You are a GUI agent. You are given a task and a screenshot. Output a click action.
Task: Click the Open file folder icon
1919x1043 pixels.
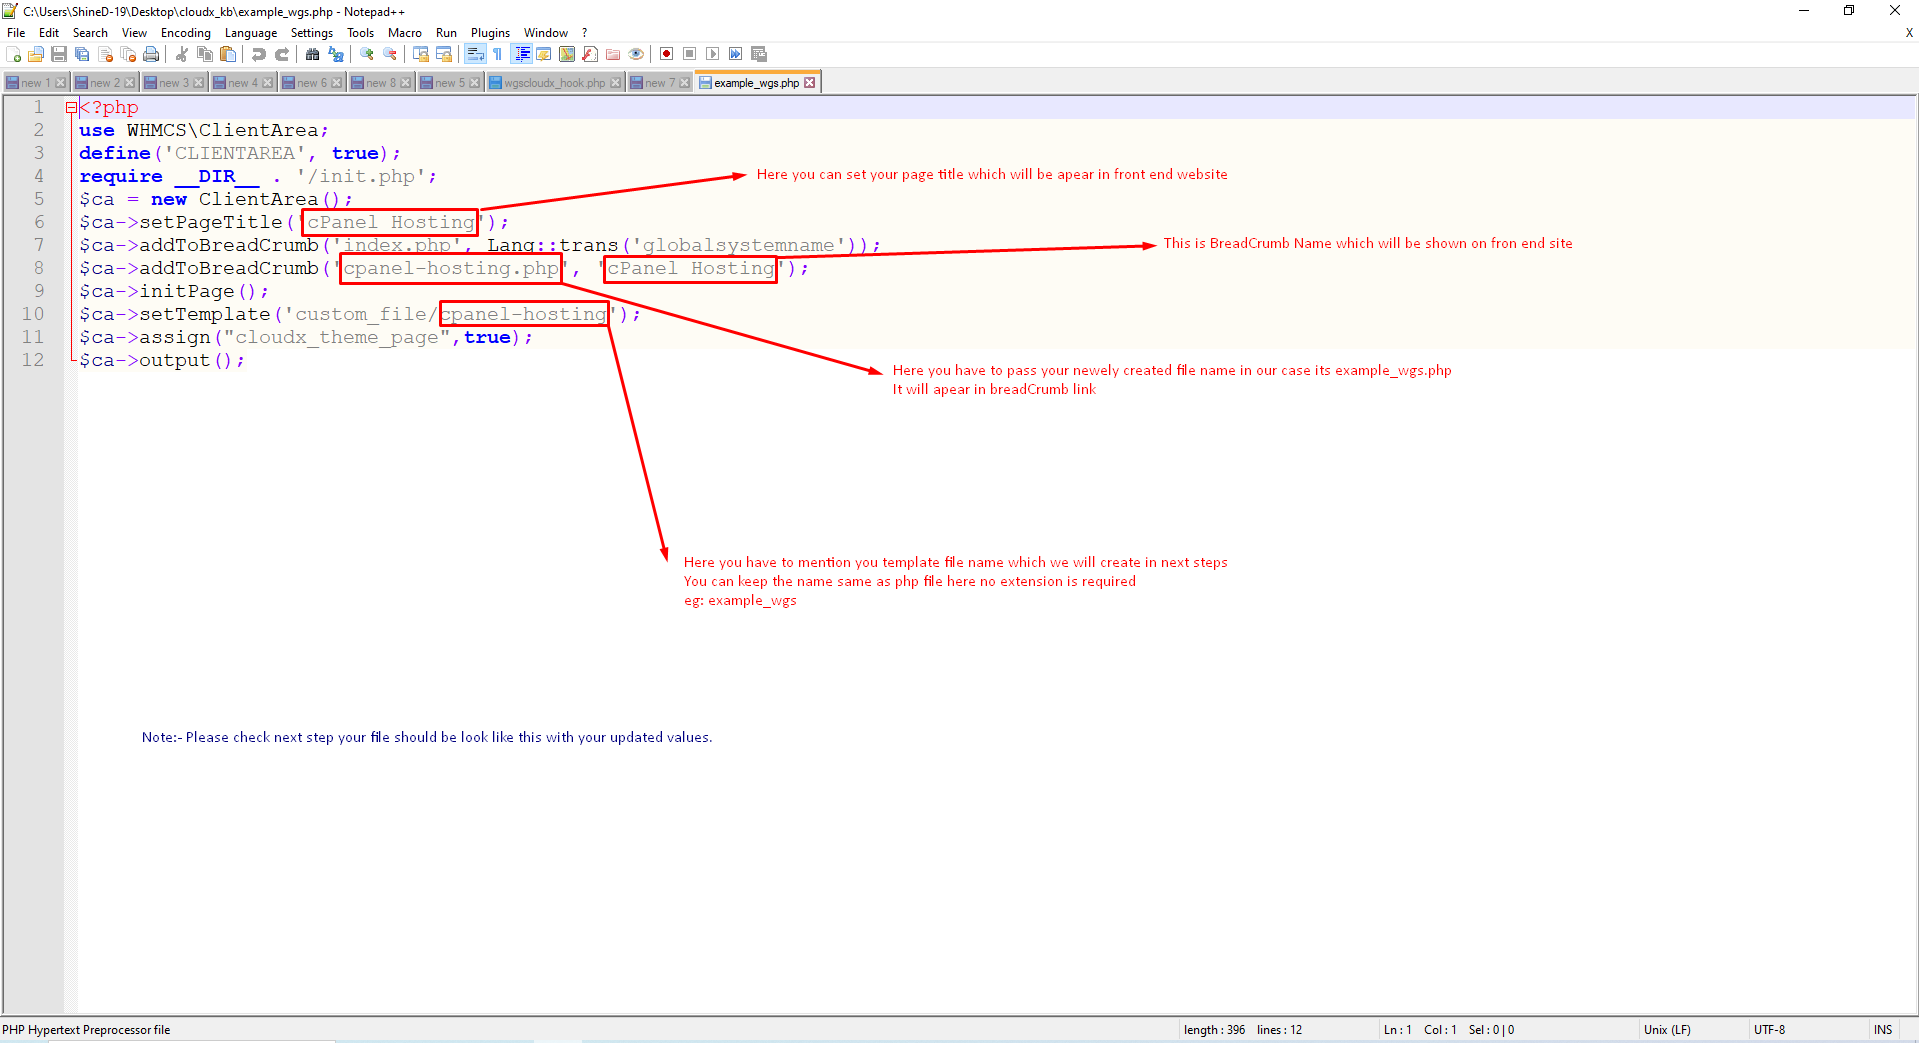click(36, 54)
